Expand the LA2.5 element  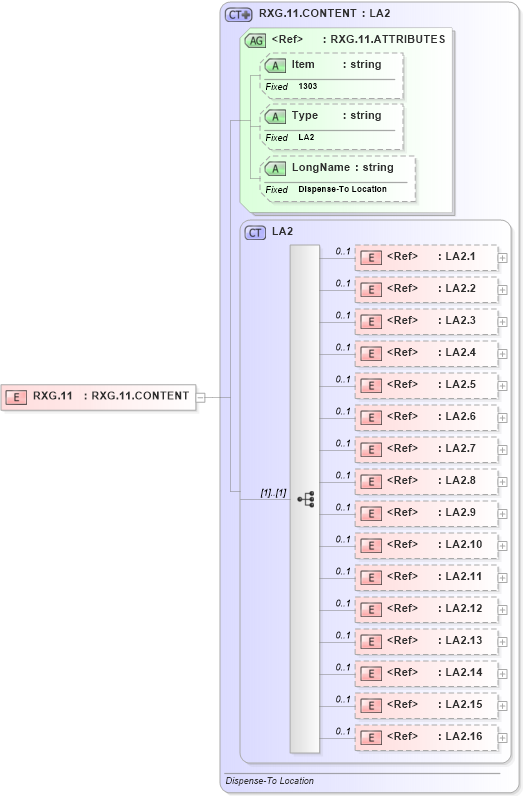(x=503, y=386)
